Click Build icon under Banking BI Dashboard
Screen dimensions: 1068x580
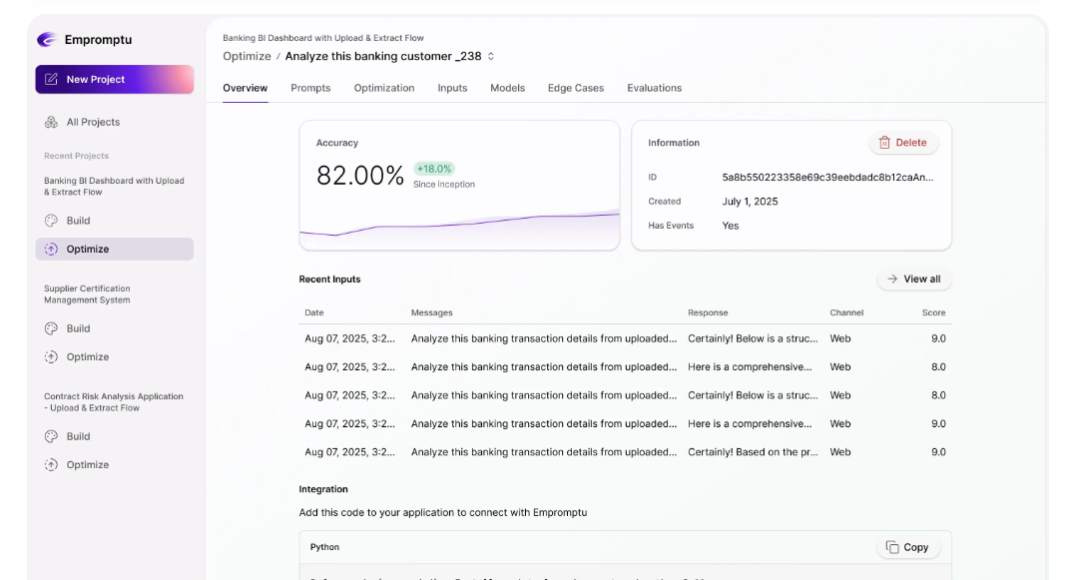(51, 221)
